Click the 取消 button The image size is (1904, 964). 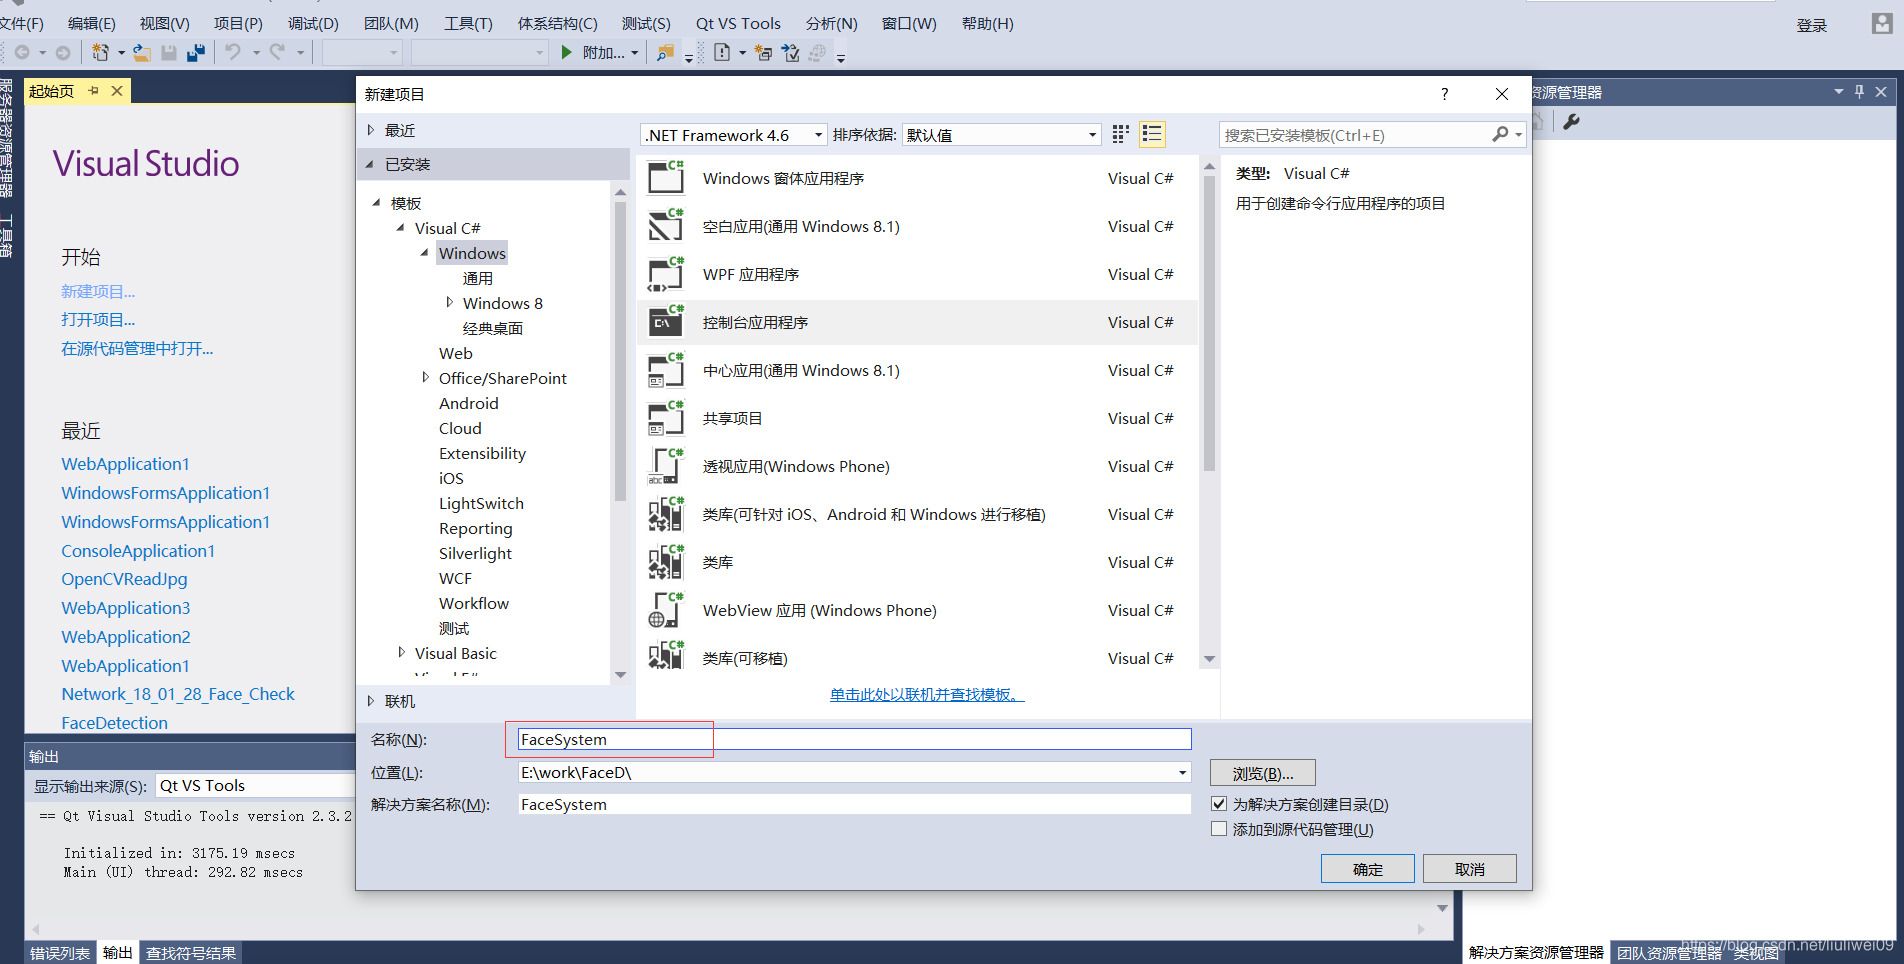(x=1469, y=869)
